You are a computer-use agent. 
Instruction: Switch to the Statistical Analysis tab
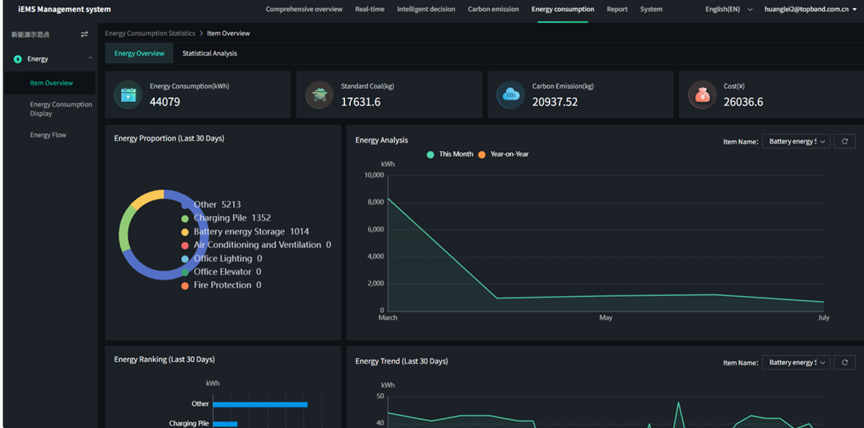pos(209,53)
